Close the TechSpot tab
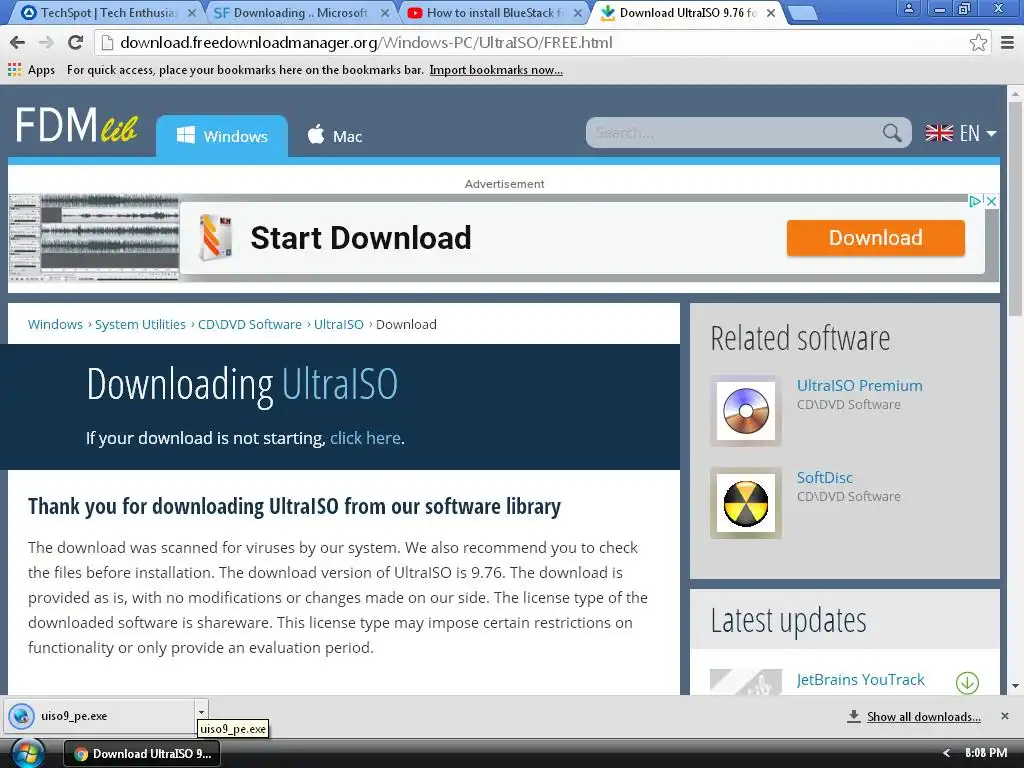The height and width of the screenshot is (768, 1024). pos(191,12)
